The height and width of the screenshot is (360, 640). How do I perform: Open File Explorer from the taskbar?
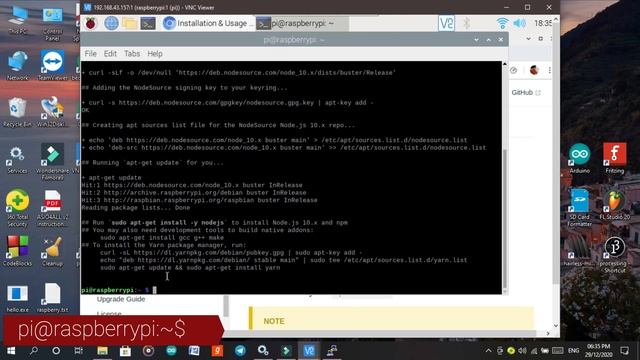102,351
